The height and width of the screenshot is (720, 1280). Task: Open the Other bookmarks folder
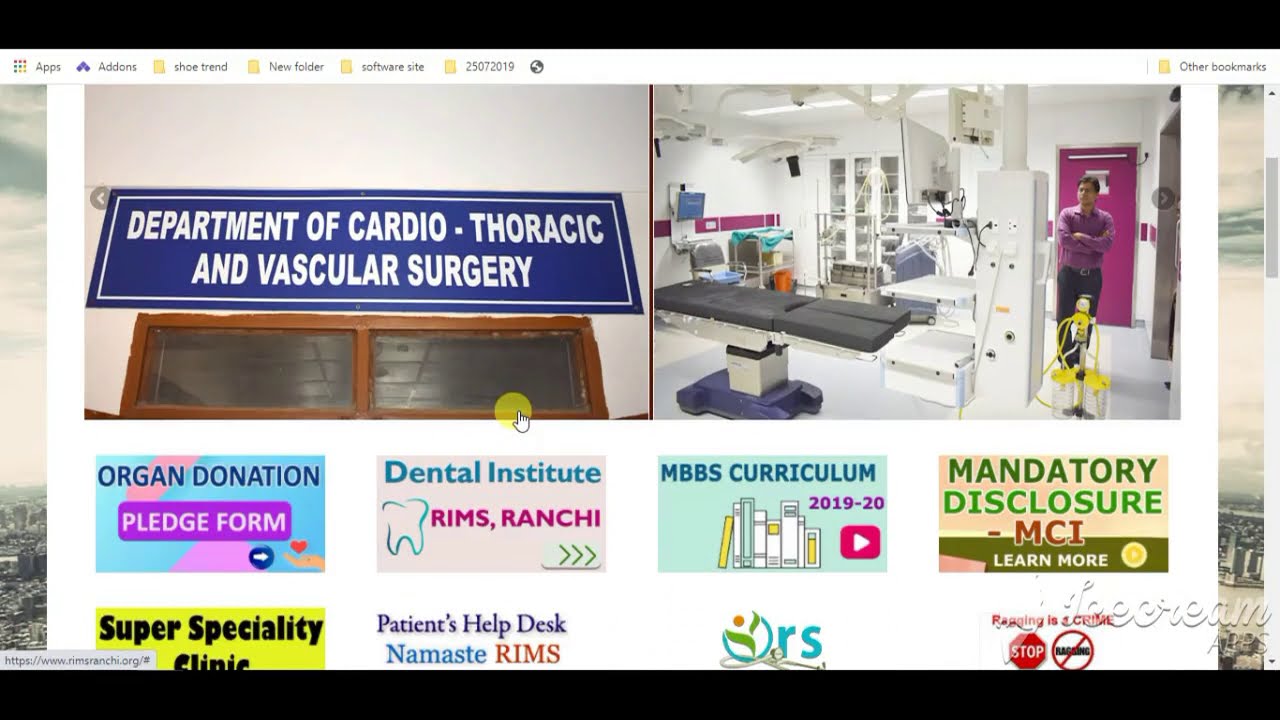pyautogui.click(x=1212, y=67)
